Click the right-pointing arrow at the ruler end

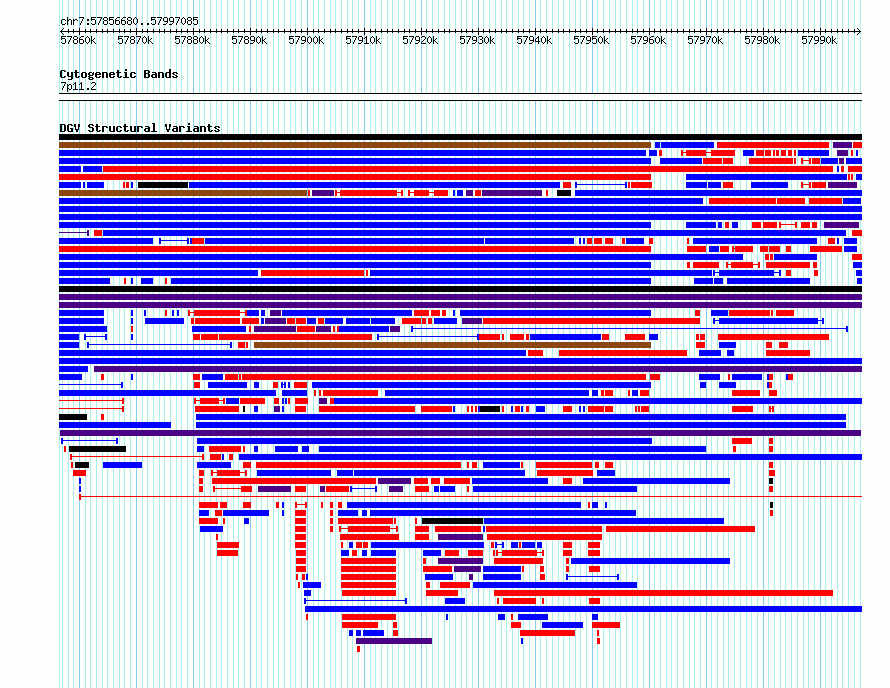click(859, 31)
